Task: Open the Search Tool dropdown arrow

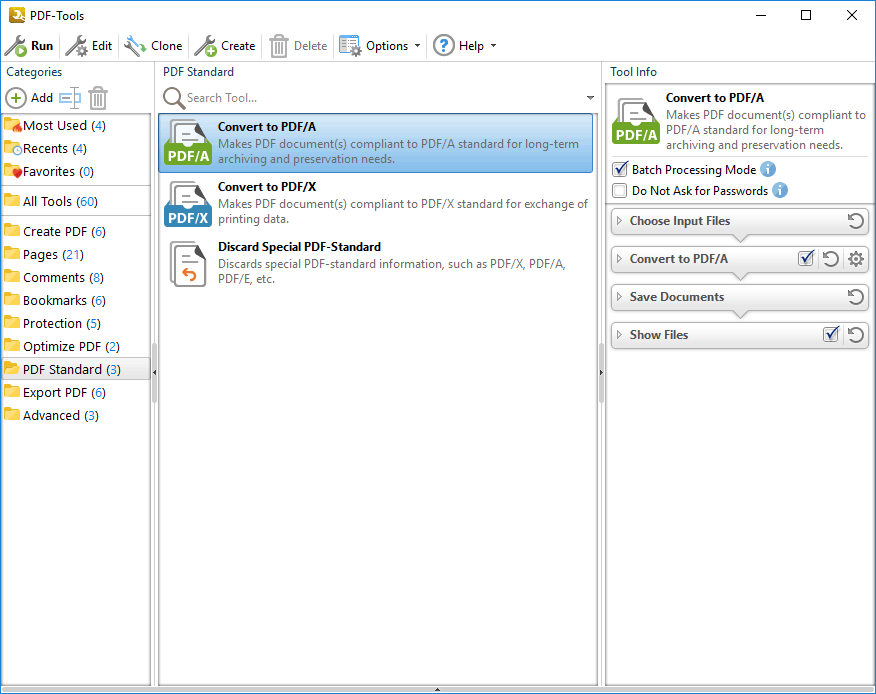Action: (x=591, y=98)
